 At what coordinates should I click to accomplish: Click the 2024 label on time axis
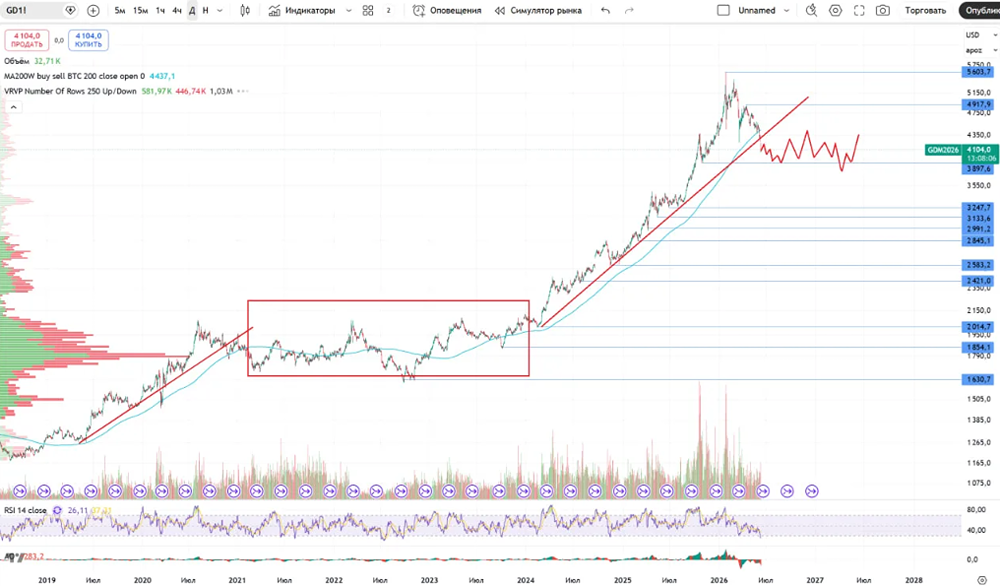pyautogui.click(x=526, y=580)
